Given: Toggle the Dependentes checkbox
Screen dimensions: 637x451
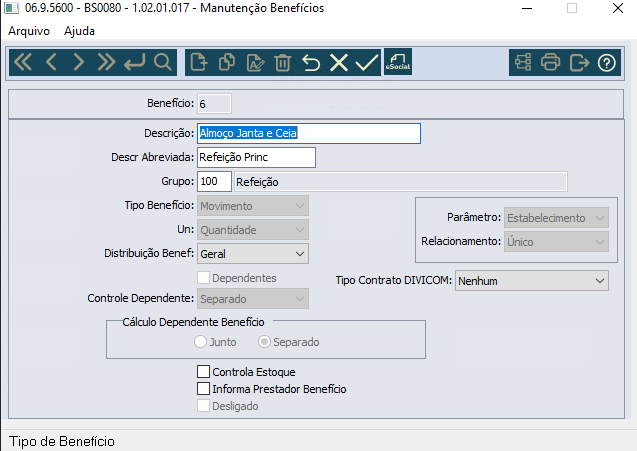Looking at the screenshot, I should coord(203,278).
